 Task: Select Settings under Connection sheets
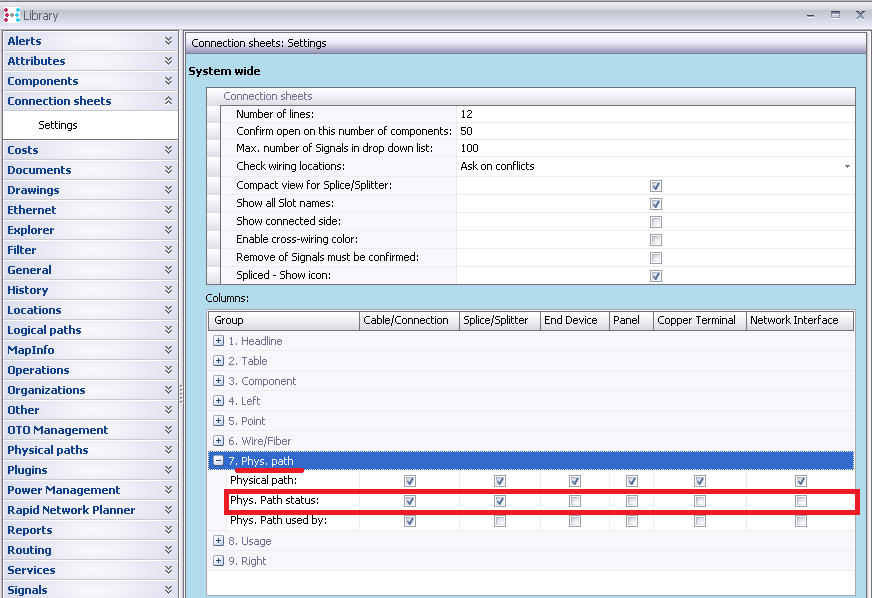tap(58, 125)
